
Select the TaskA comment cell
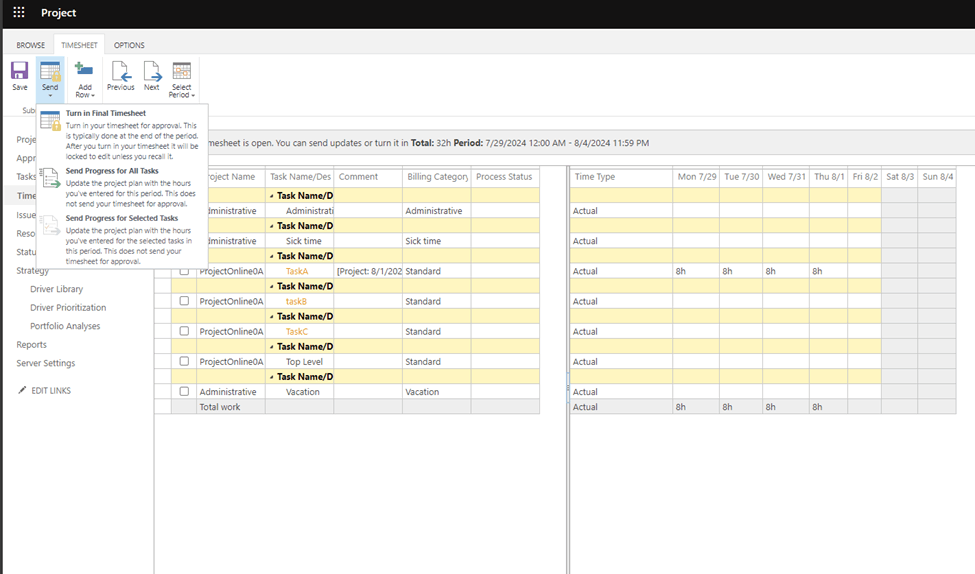click(368, 271)
